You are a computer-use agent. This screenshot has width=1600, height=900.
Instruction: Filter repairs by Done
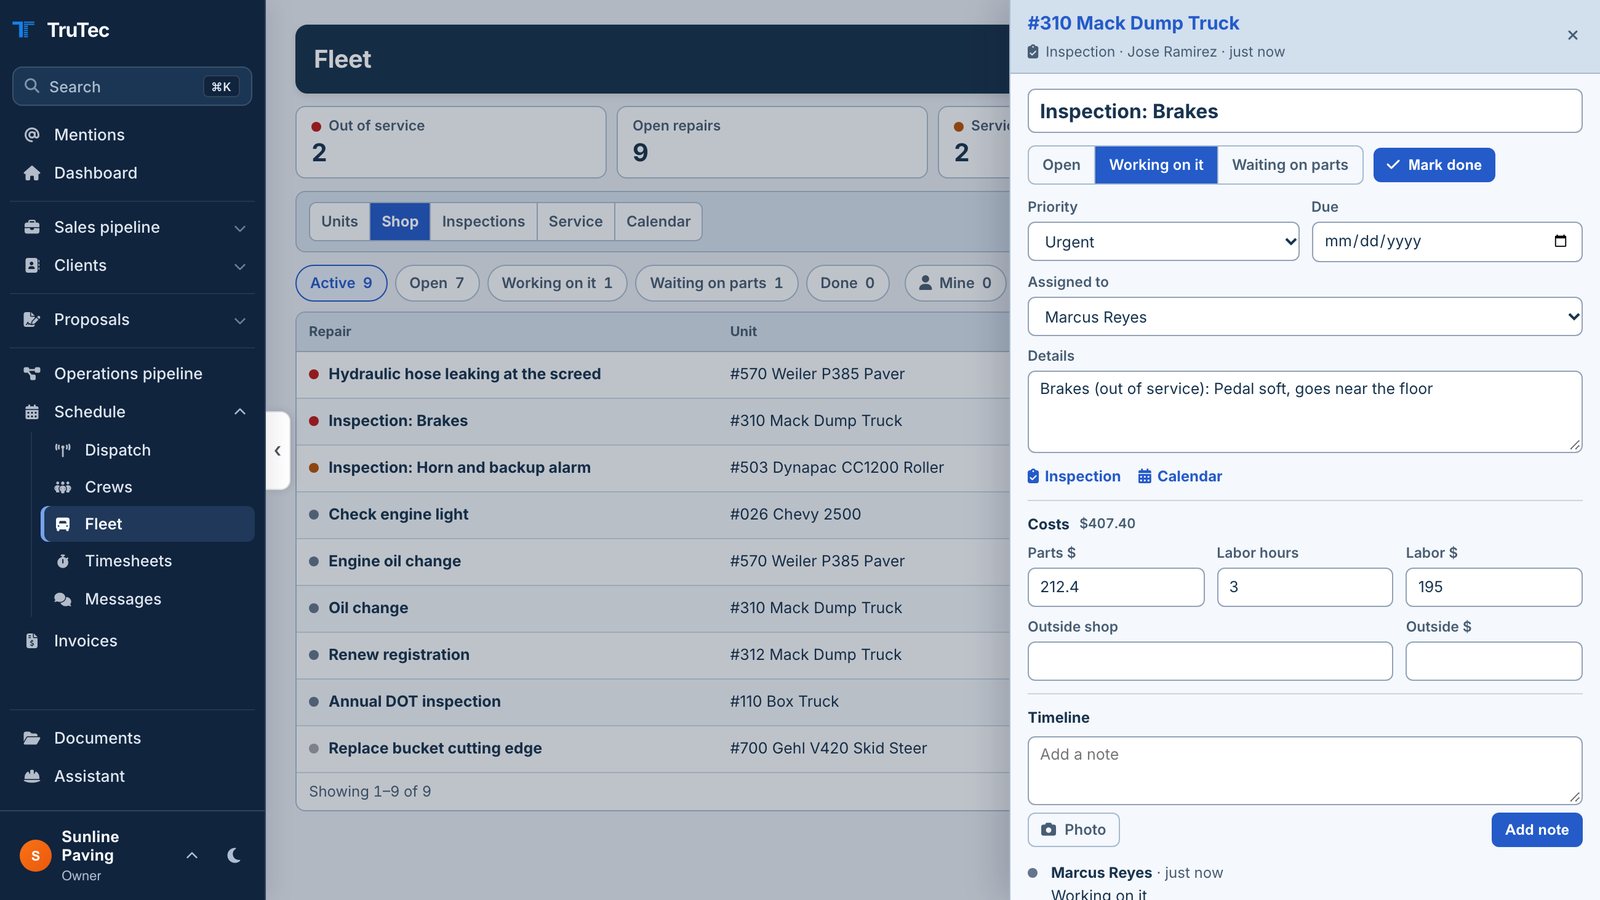(x=847, y=283)
